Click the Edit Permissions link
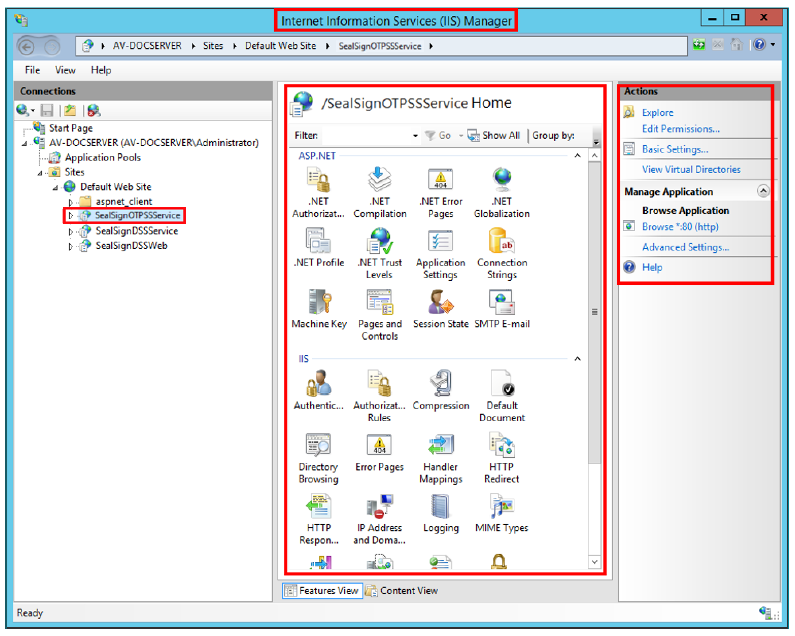 [x=680, y=129]
